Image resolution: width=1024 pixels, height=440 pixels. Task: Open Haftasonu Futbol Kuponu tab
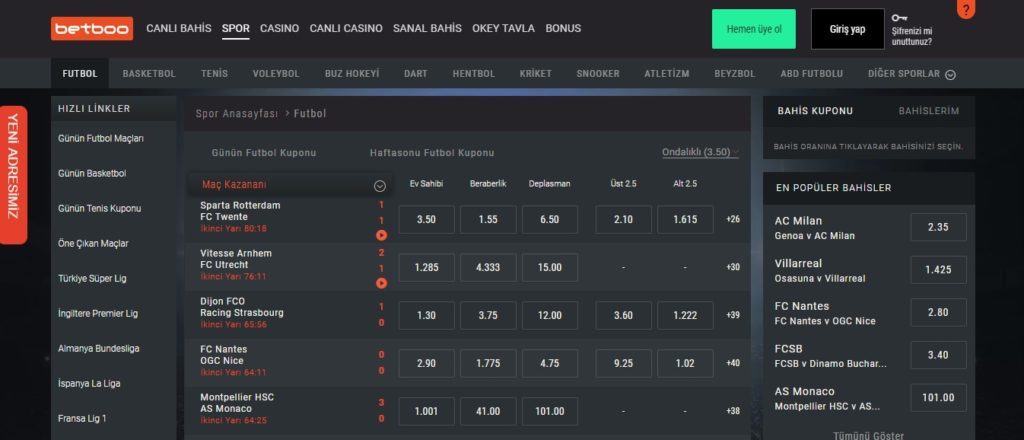click(x=432, y=153)
